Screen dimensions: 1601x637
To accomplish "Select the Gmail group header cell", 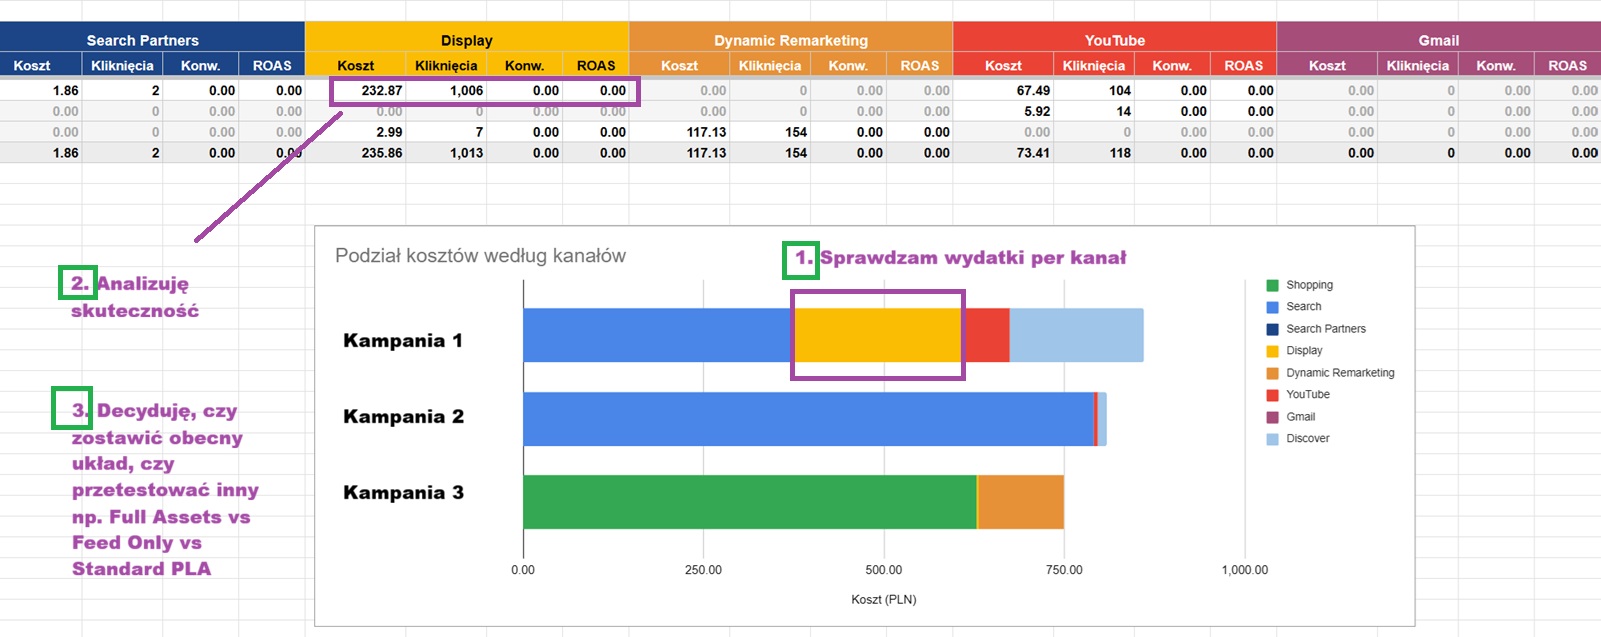I will pyautogui.click(x=1438, y=40).
